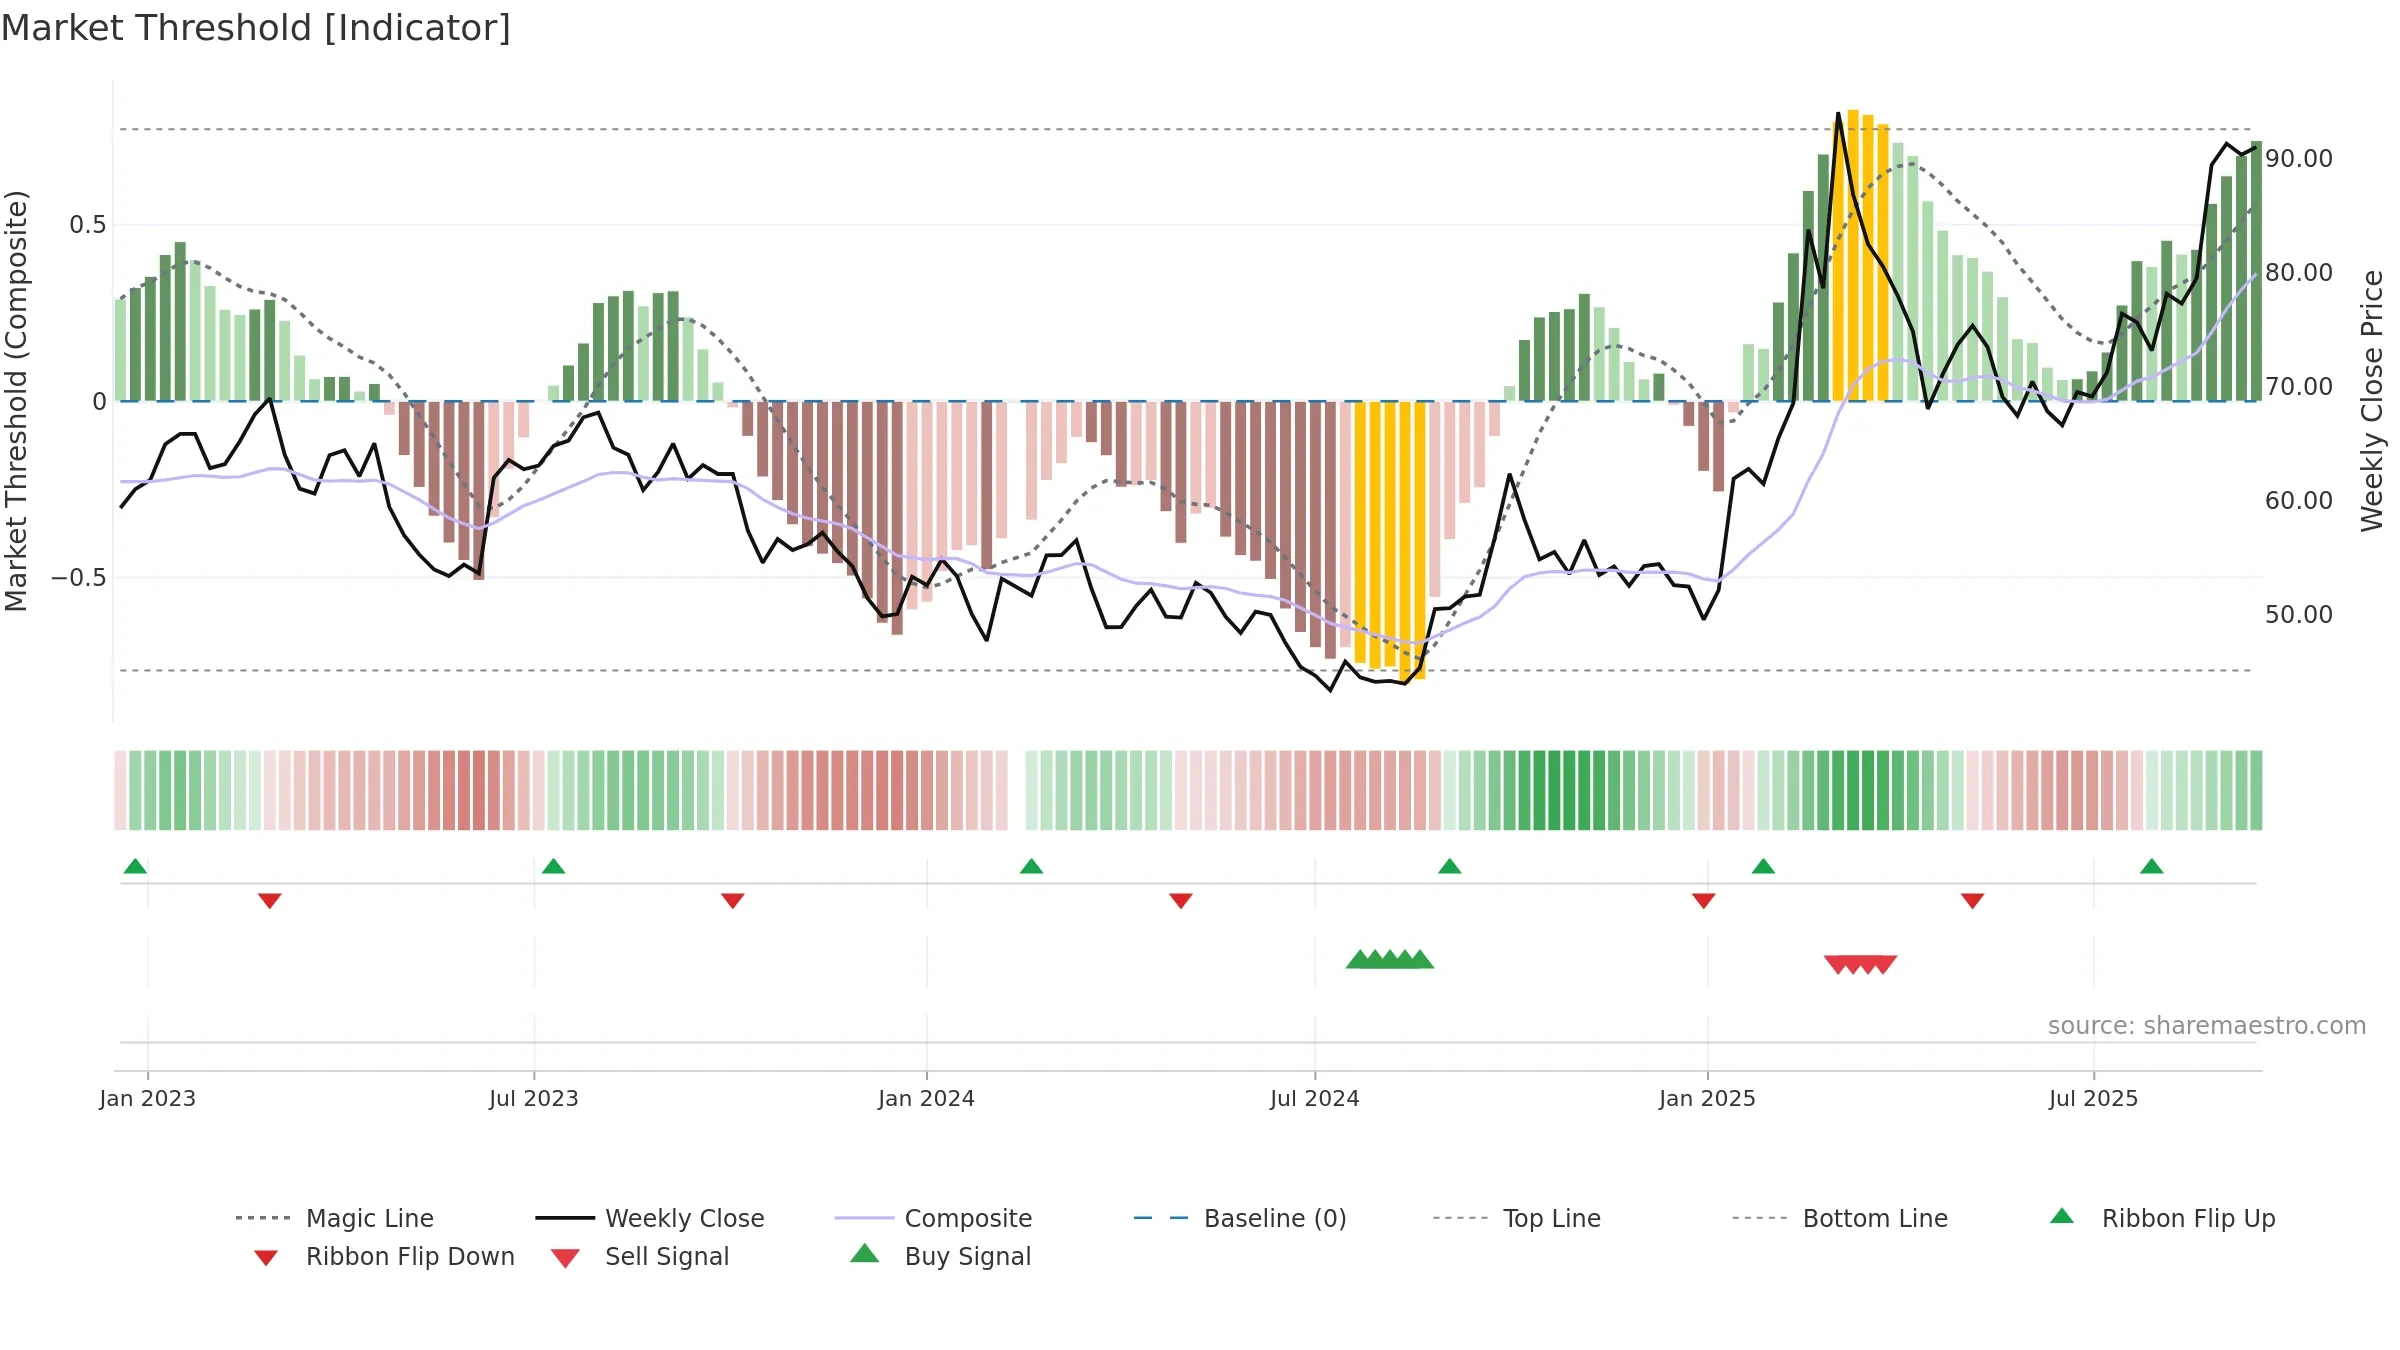Viewport: 2400px width, 1350px height.
Task: Click the first green ribbon flip up marker near Jan 2023
Action: [x=135, y=866]
